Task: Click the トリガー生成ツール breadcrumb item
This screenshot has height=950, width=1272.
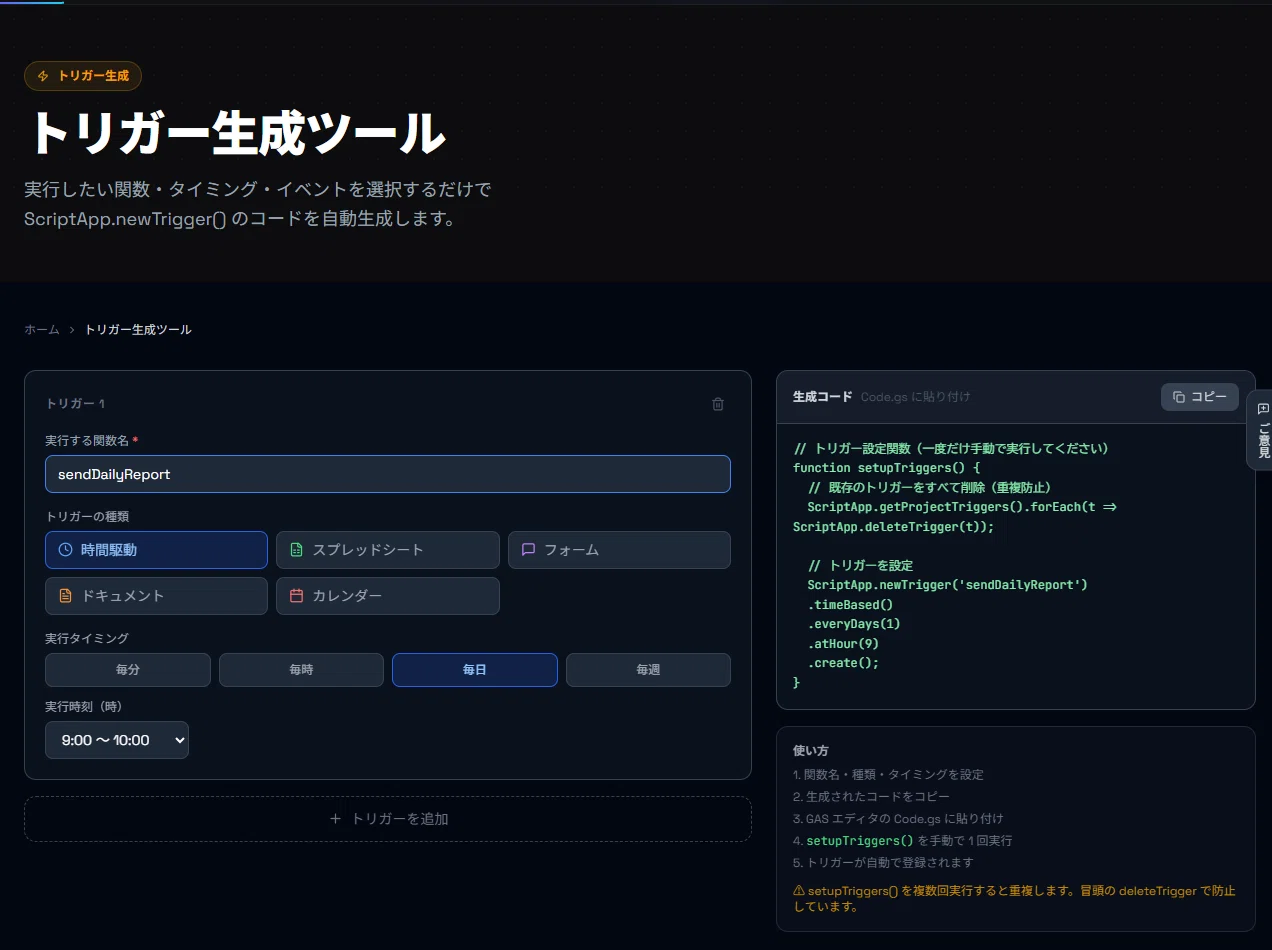Action: tap(138, 329)
